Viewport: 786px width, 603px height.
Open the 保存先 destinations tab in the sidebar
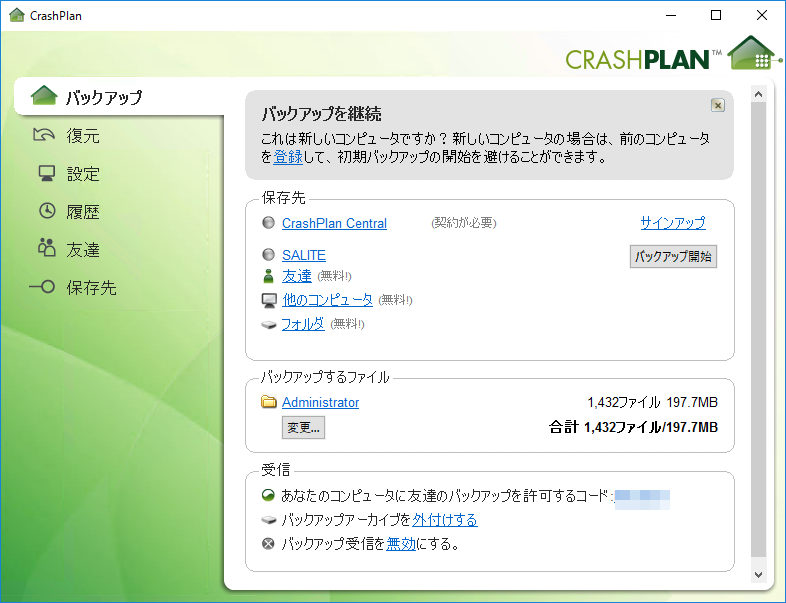click(91, 287)
